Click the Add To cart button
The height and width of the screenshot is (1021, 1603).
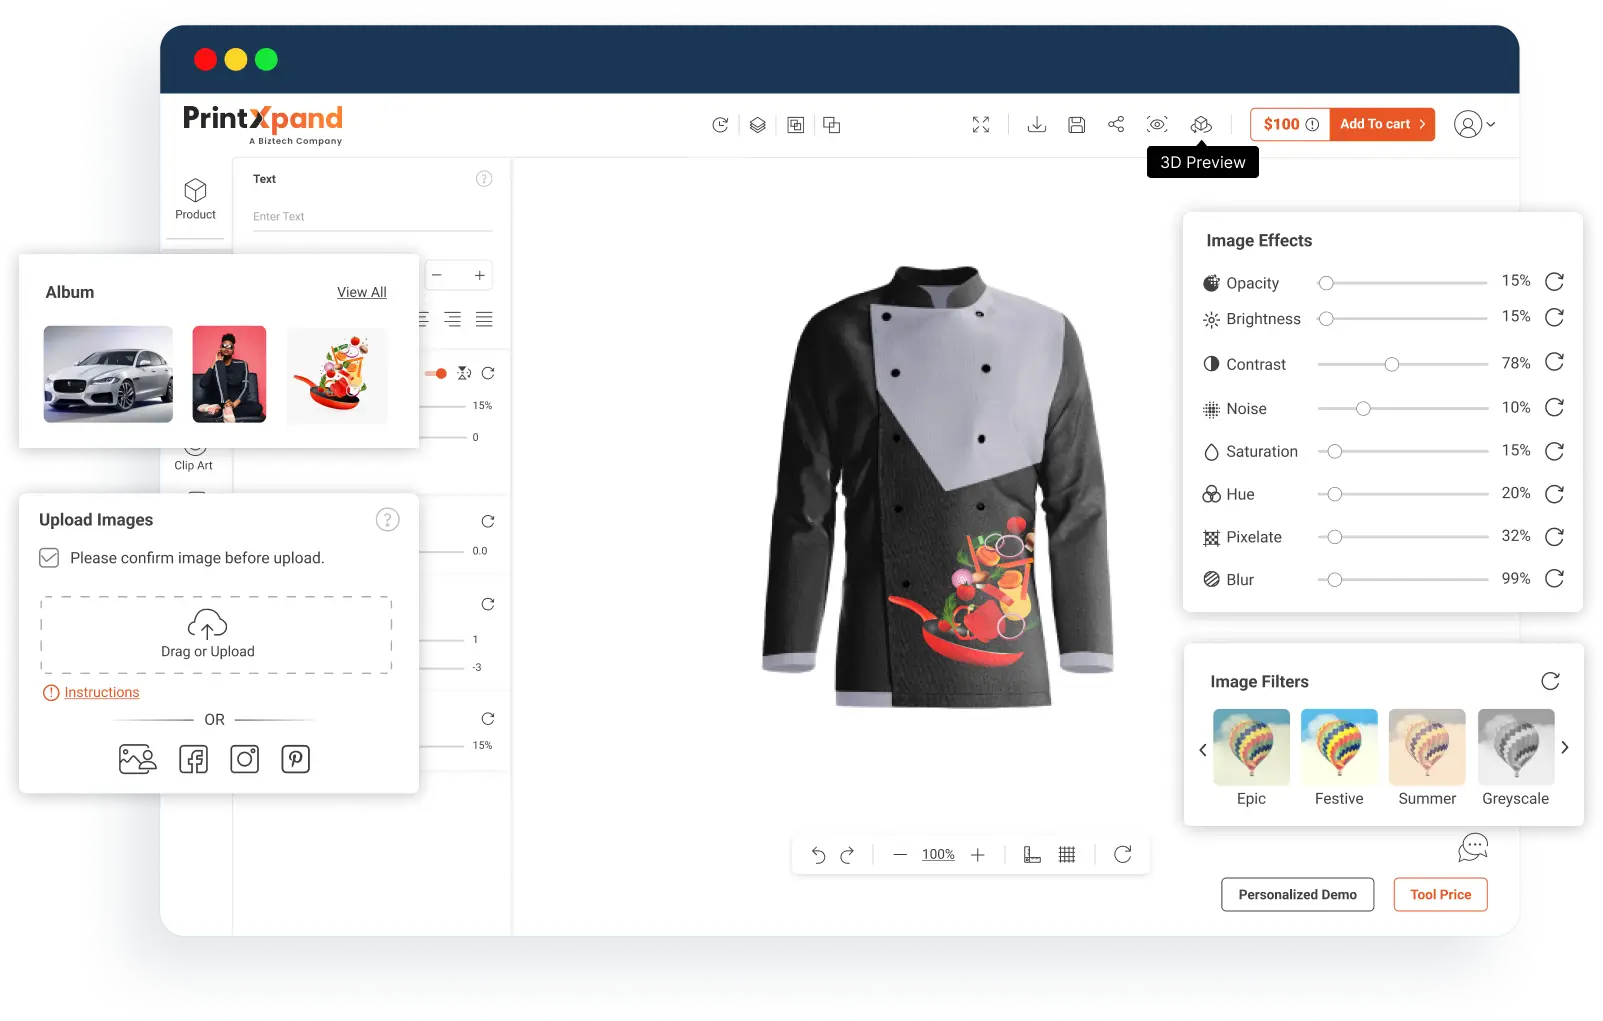point(1382,124)
